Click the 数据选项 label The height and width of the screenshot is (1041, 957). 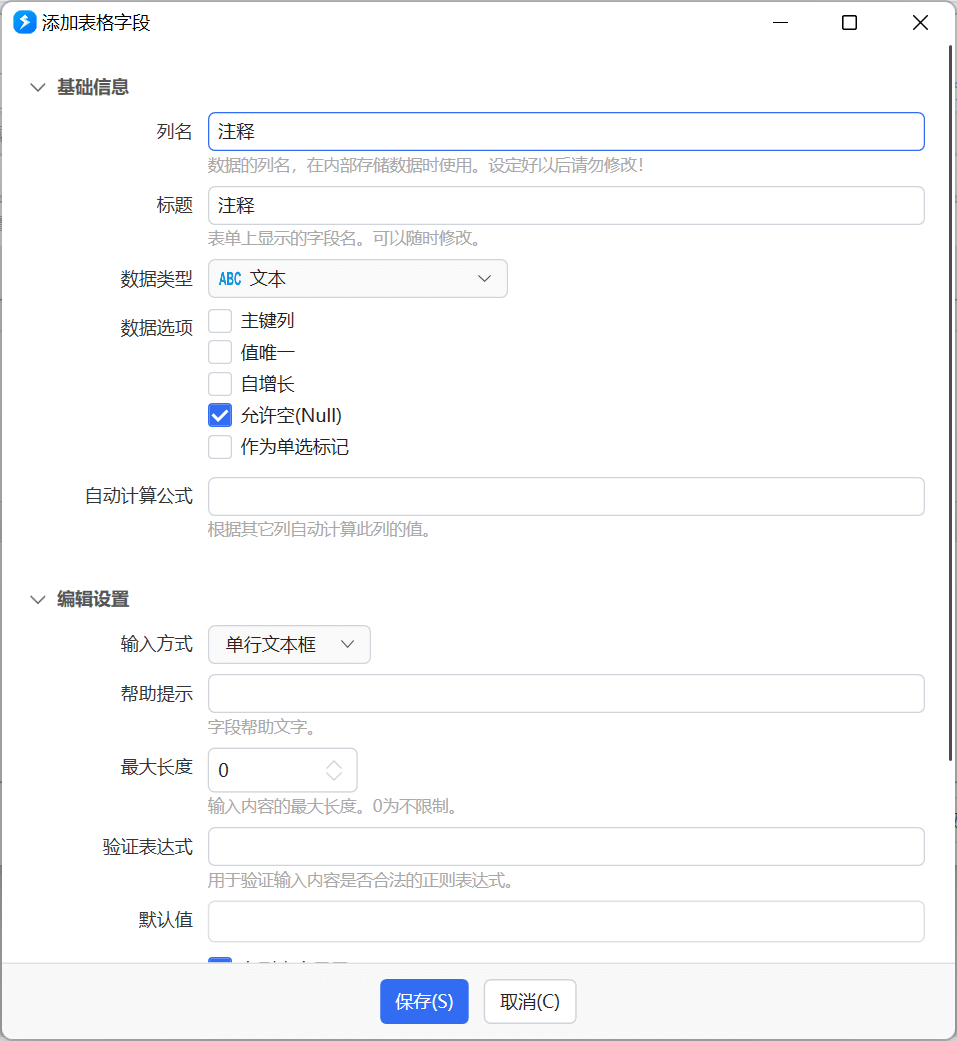pos(157,327)
